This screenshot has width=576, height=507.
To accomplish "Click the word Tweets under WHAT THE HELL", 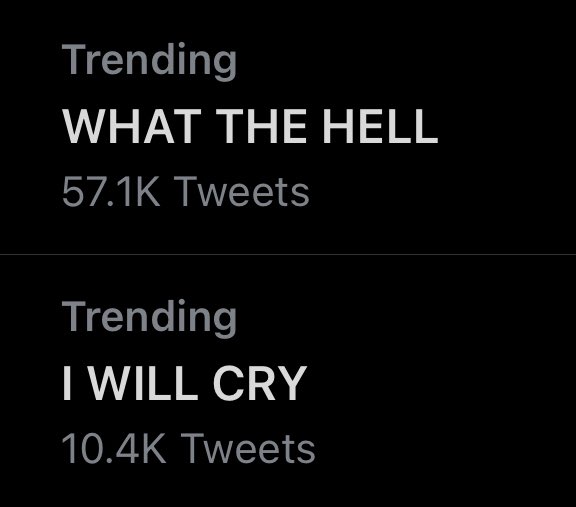I will (x=242, y=191).
